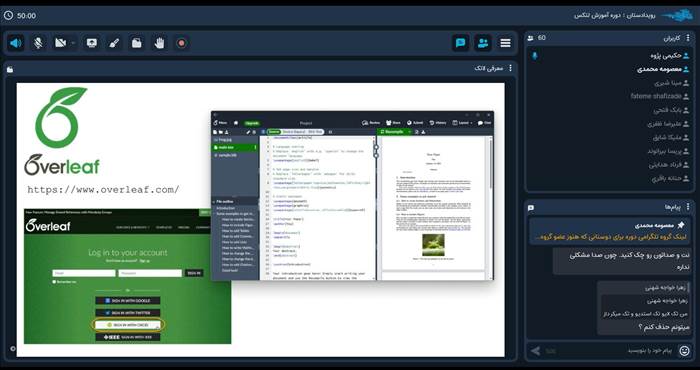
Task: Click the red record button
Action: [181, 43]
